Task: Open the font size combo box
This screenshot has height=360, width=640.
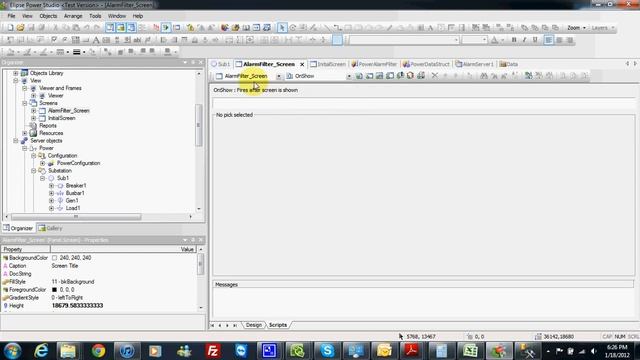Action: (x=474, y=40)
